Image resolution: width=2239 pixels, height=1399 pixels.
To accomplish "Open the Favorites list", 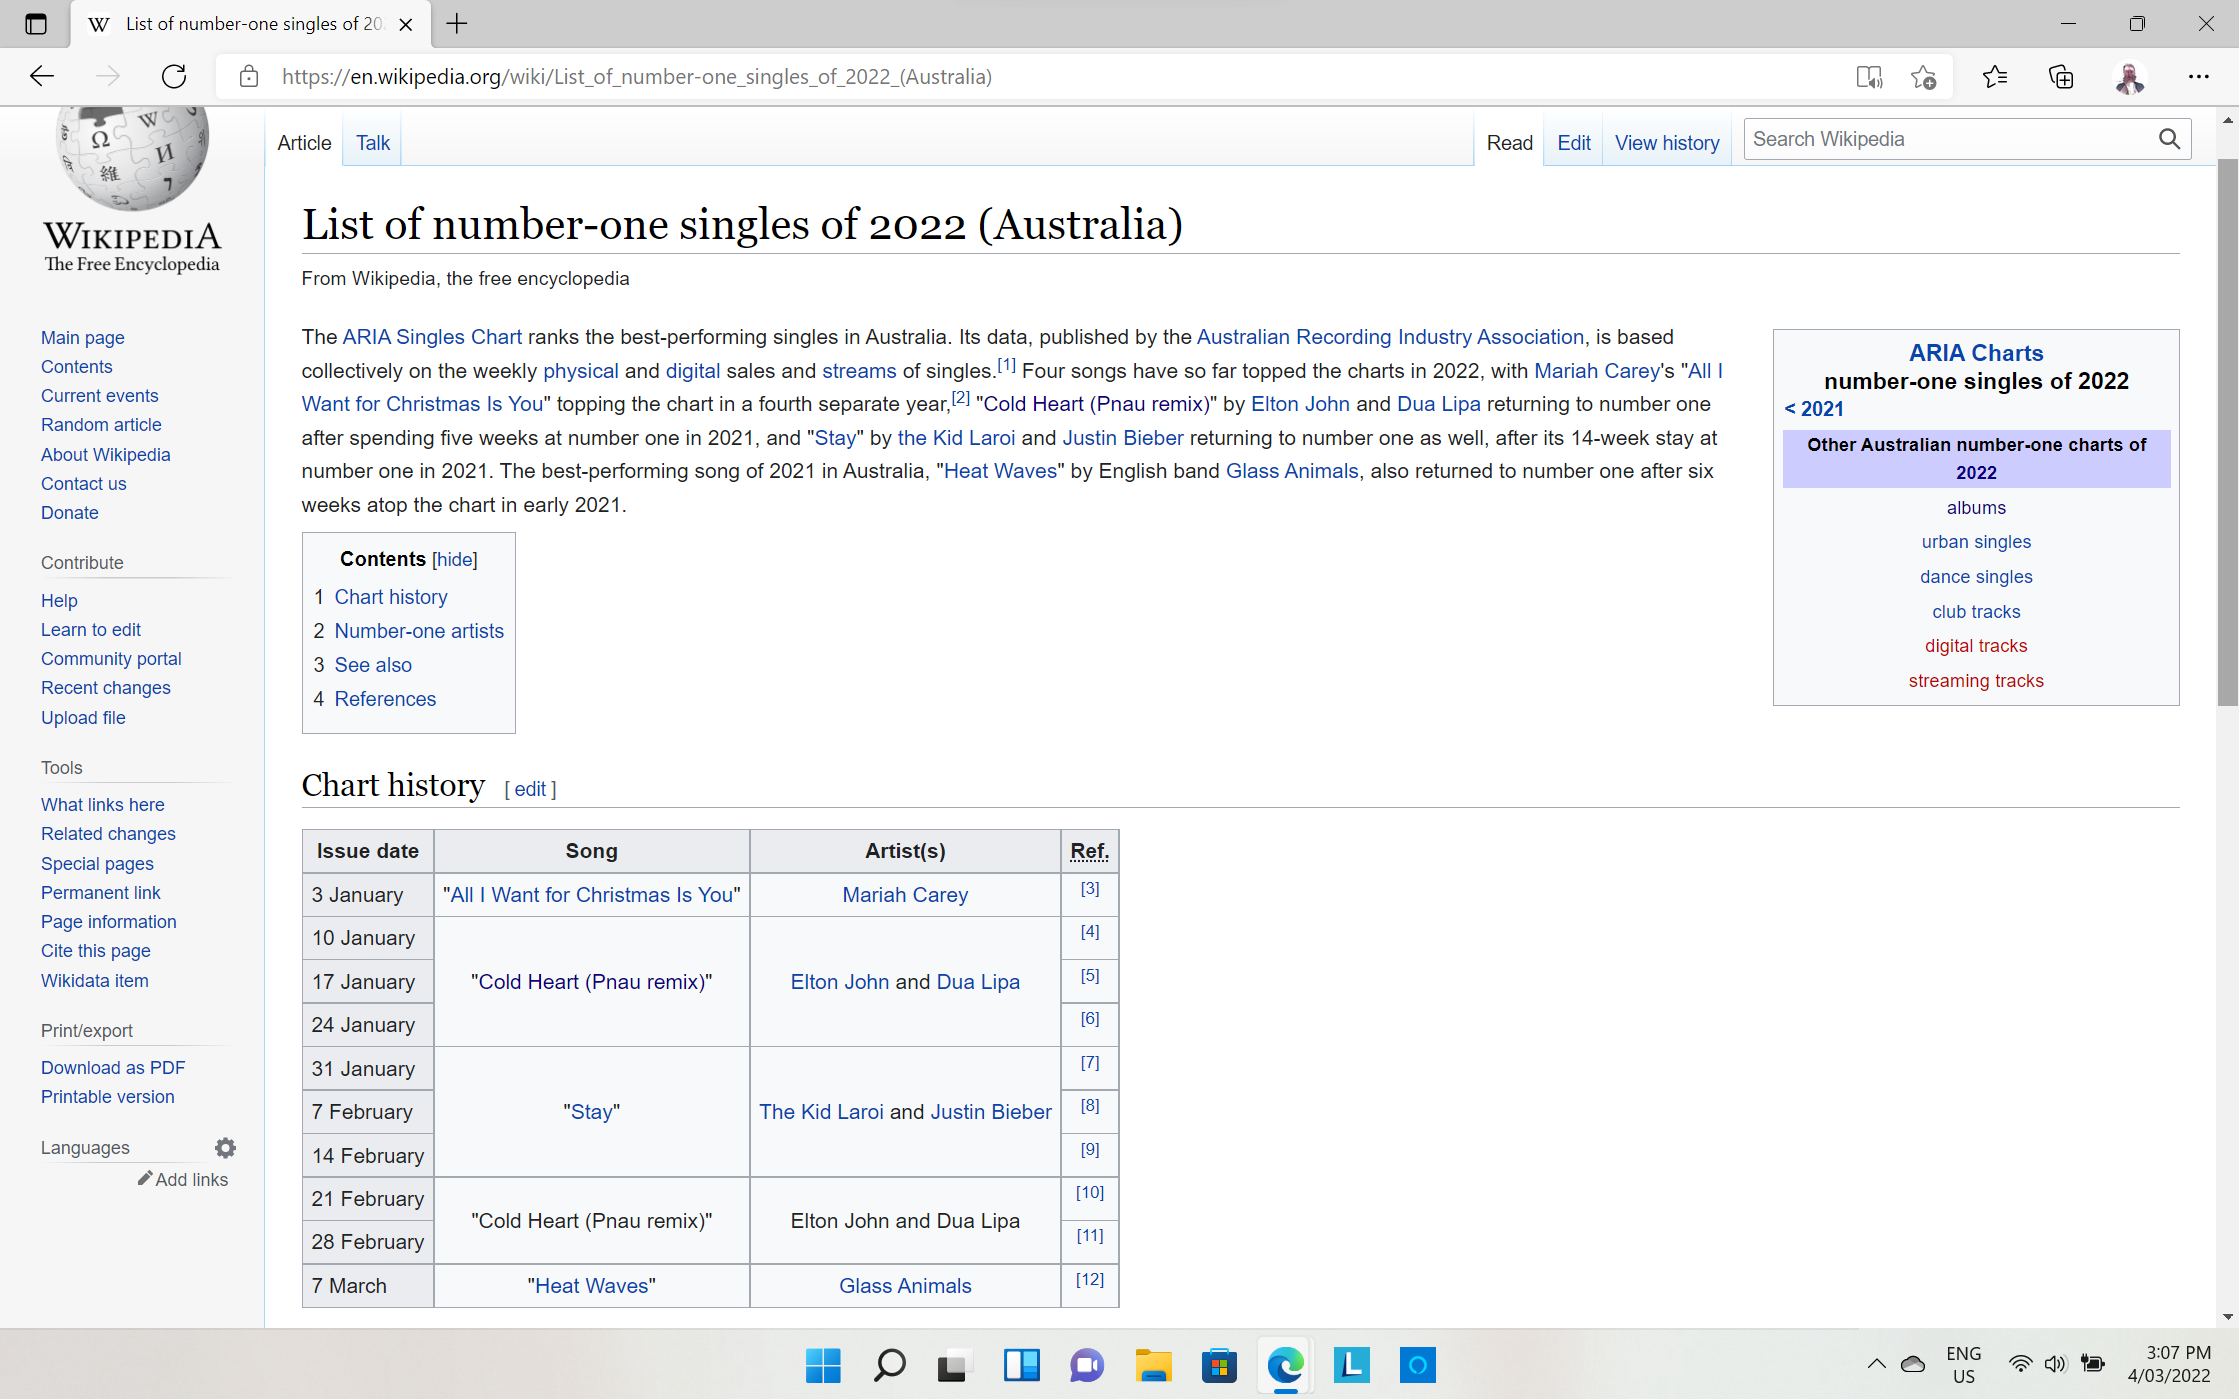I will pos(1994,77).
